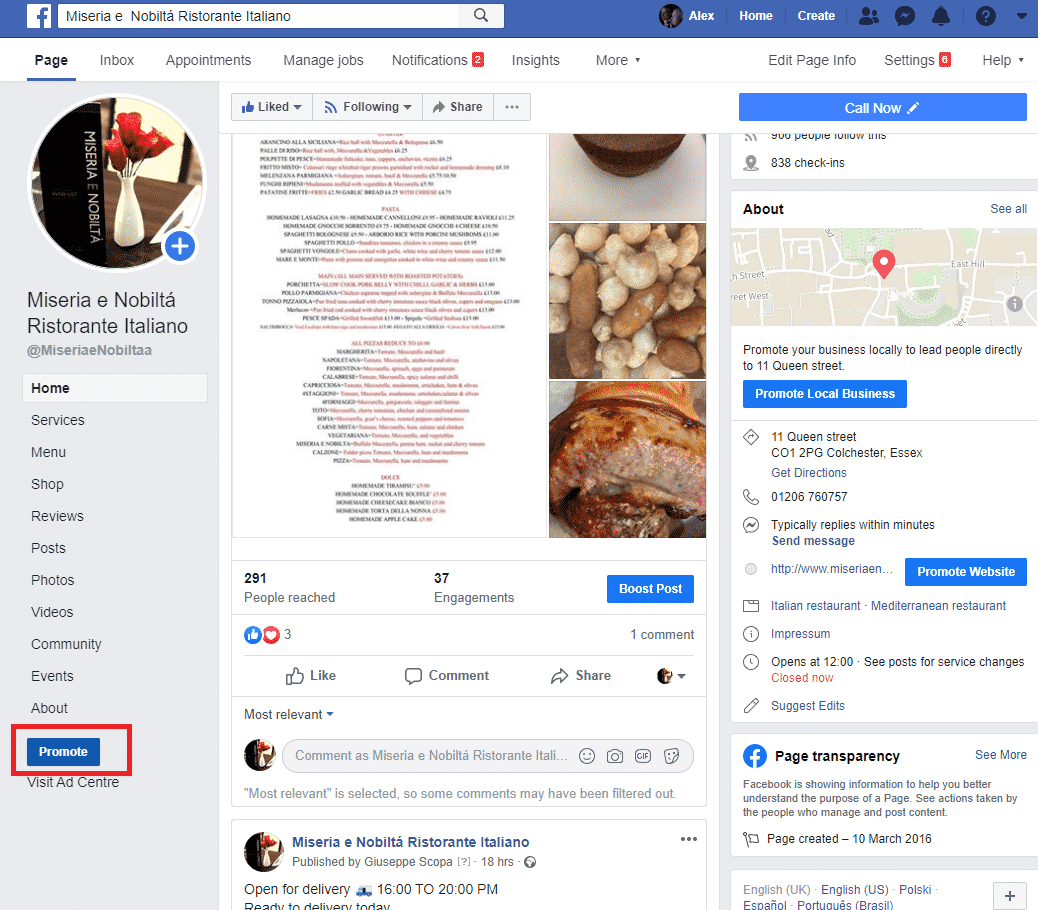Screen dimensions: 1038x910
Task: Click the search magnifier icon
Action: (481, 15)
